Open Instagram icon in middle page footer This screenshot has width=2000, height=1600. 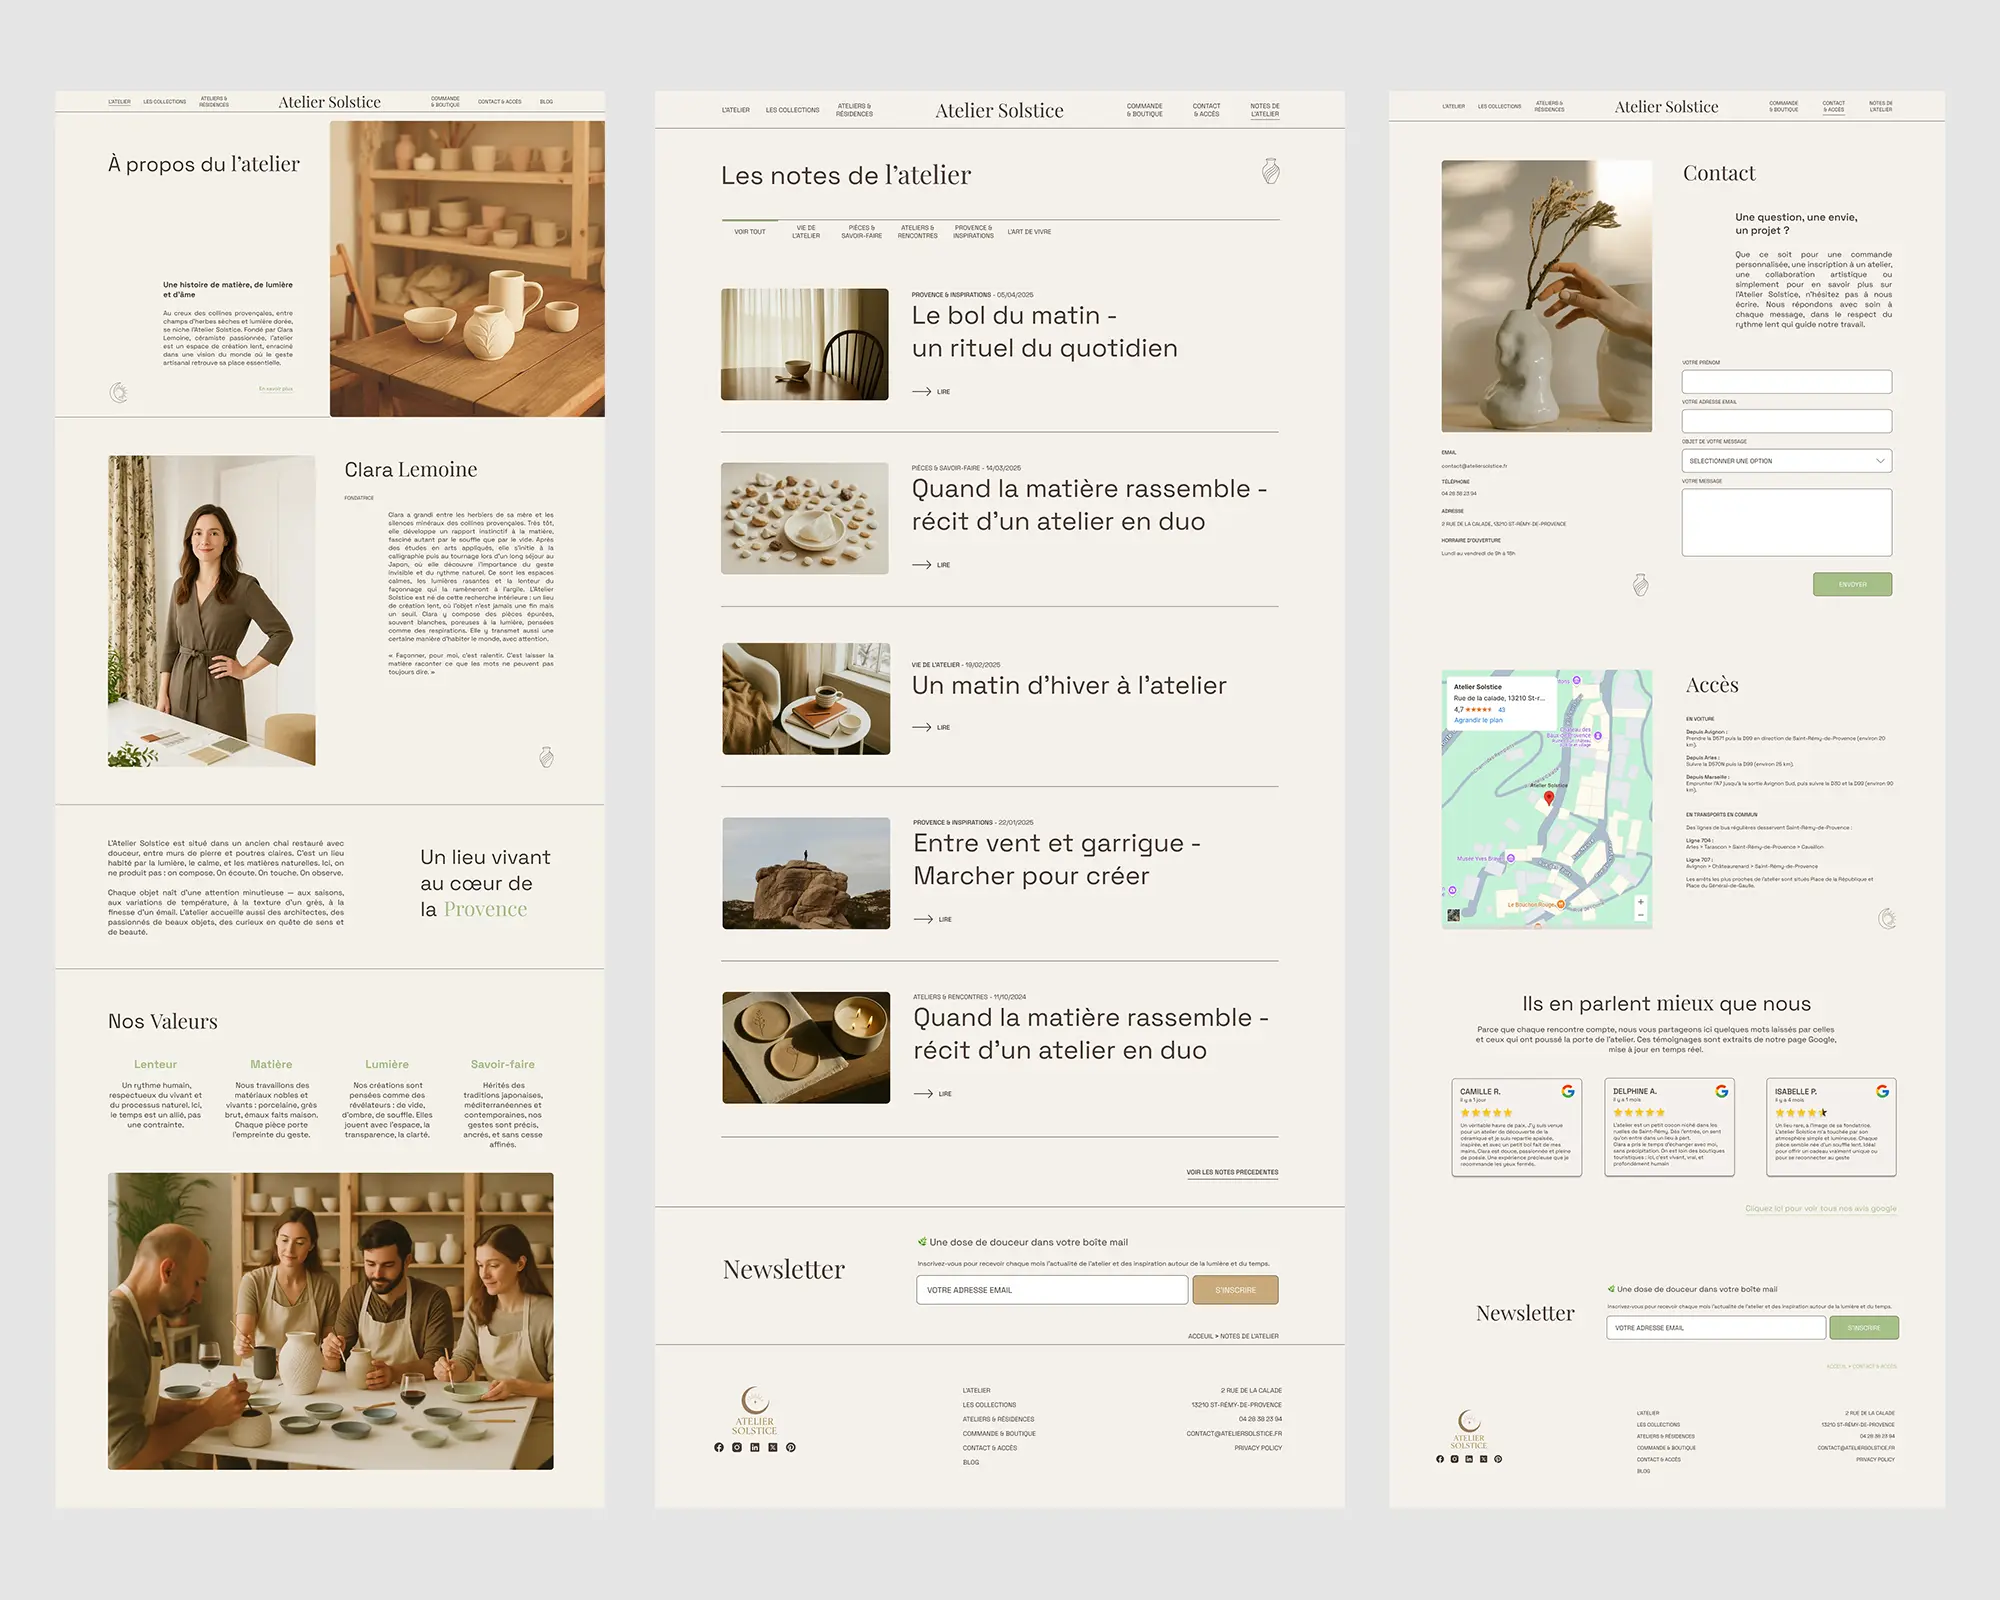737,1447
